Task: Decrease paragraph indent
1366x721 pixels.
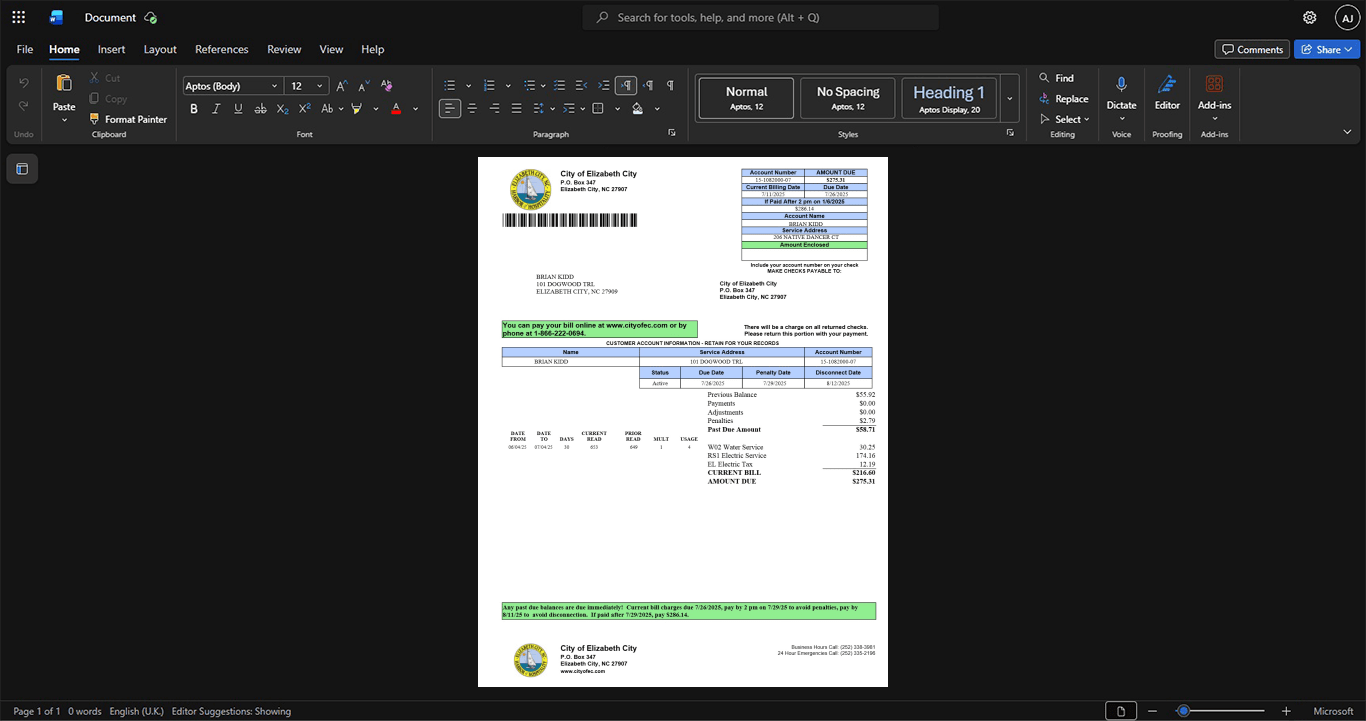Action: coord(582,86)
